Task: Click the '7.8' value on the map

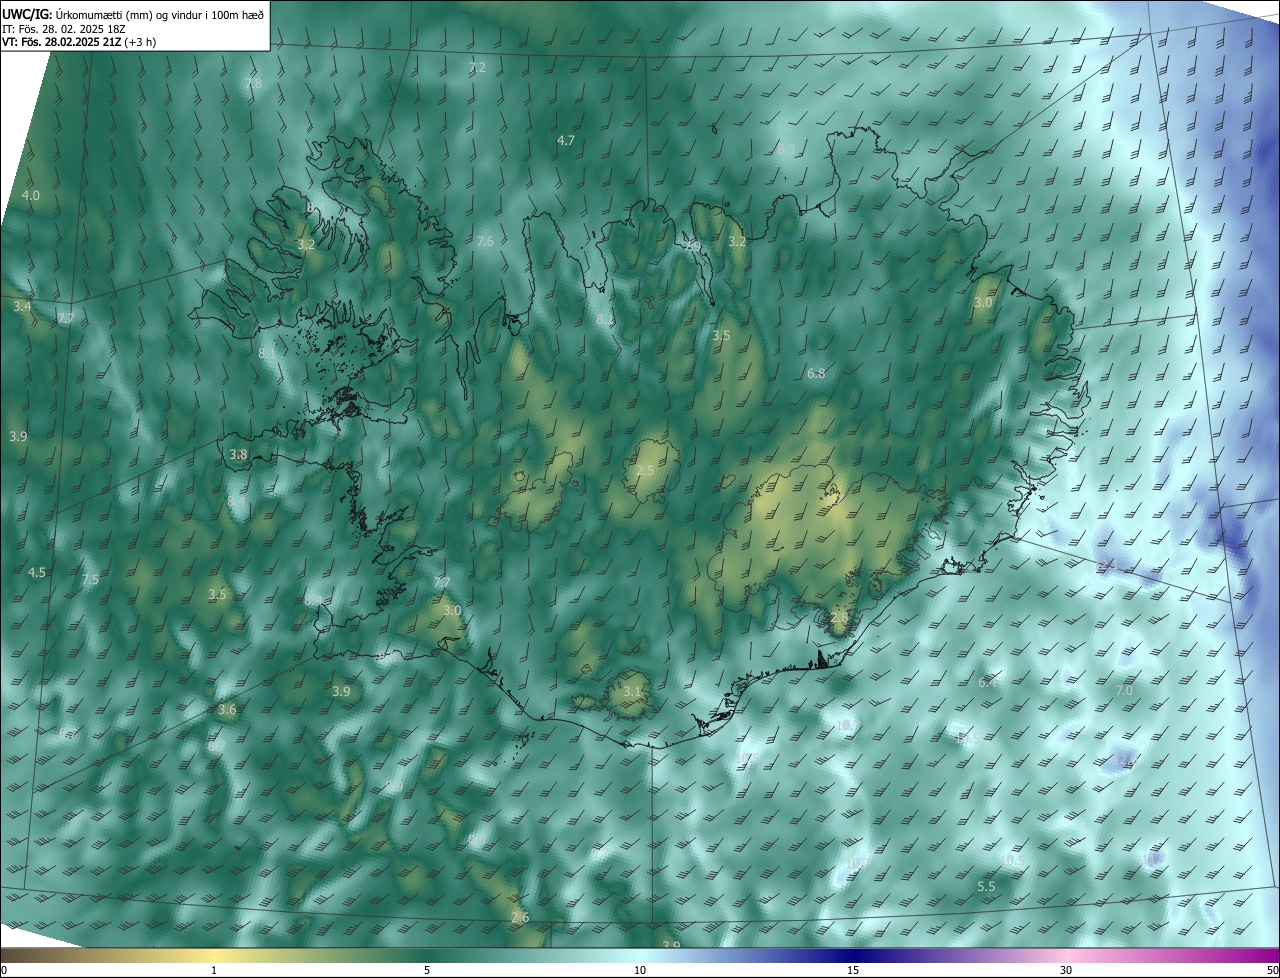Action: click(253, 84)
